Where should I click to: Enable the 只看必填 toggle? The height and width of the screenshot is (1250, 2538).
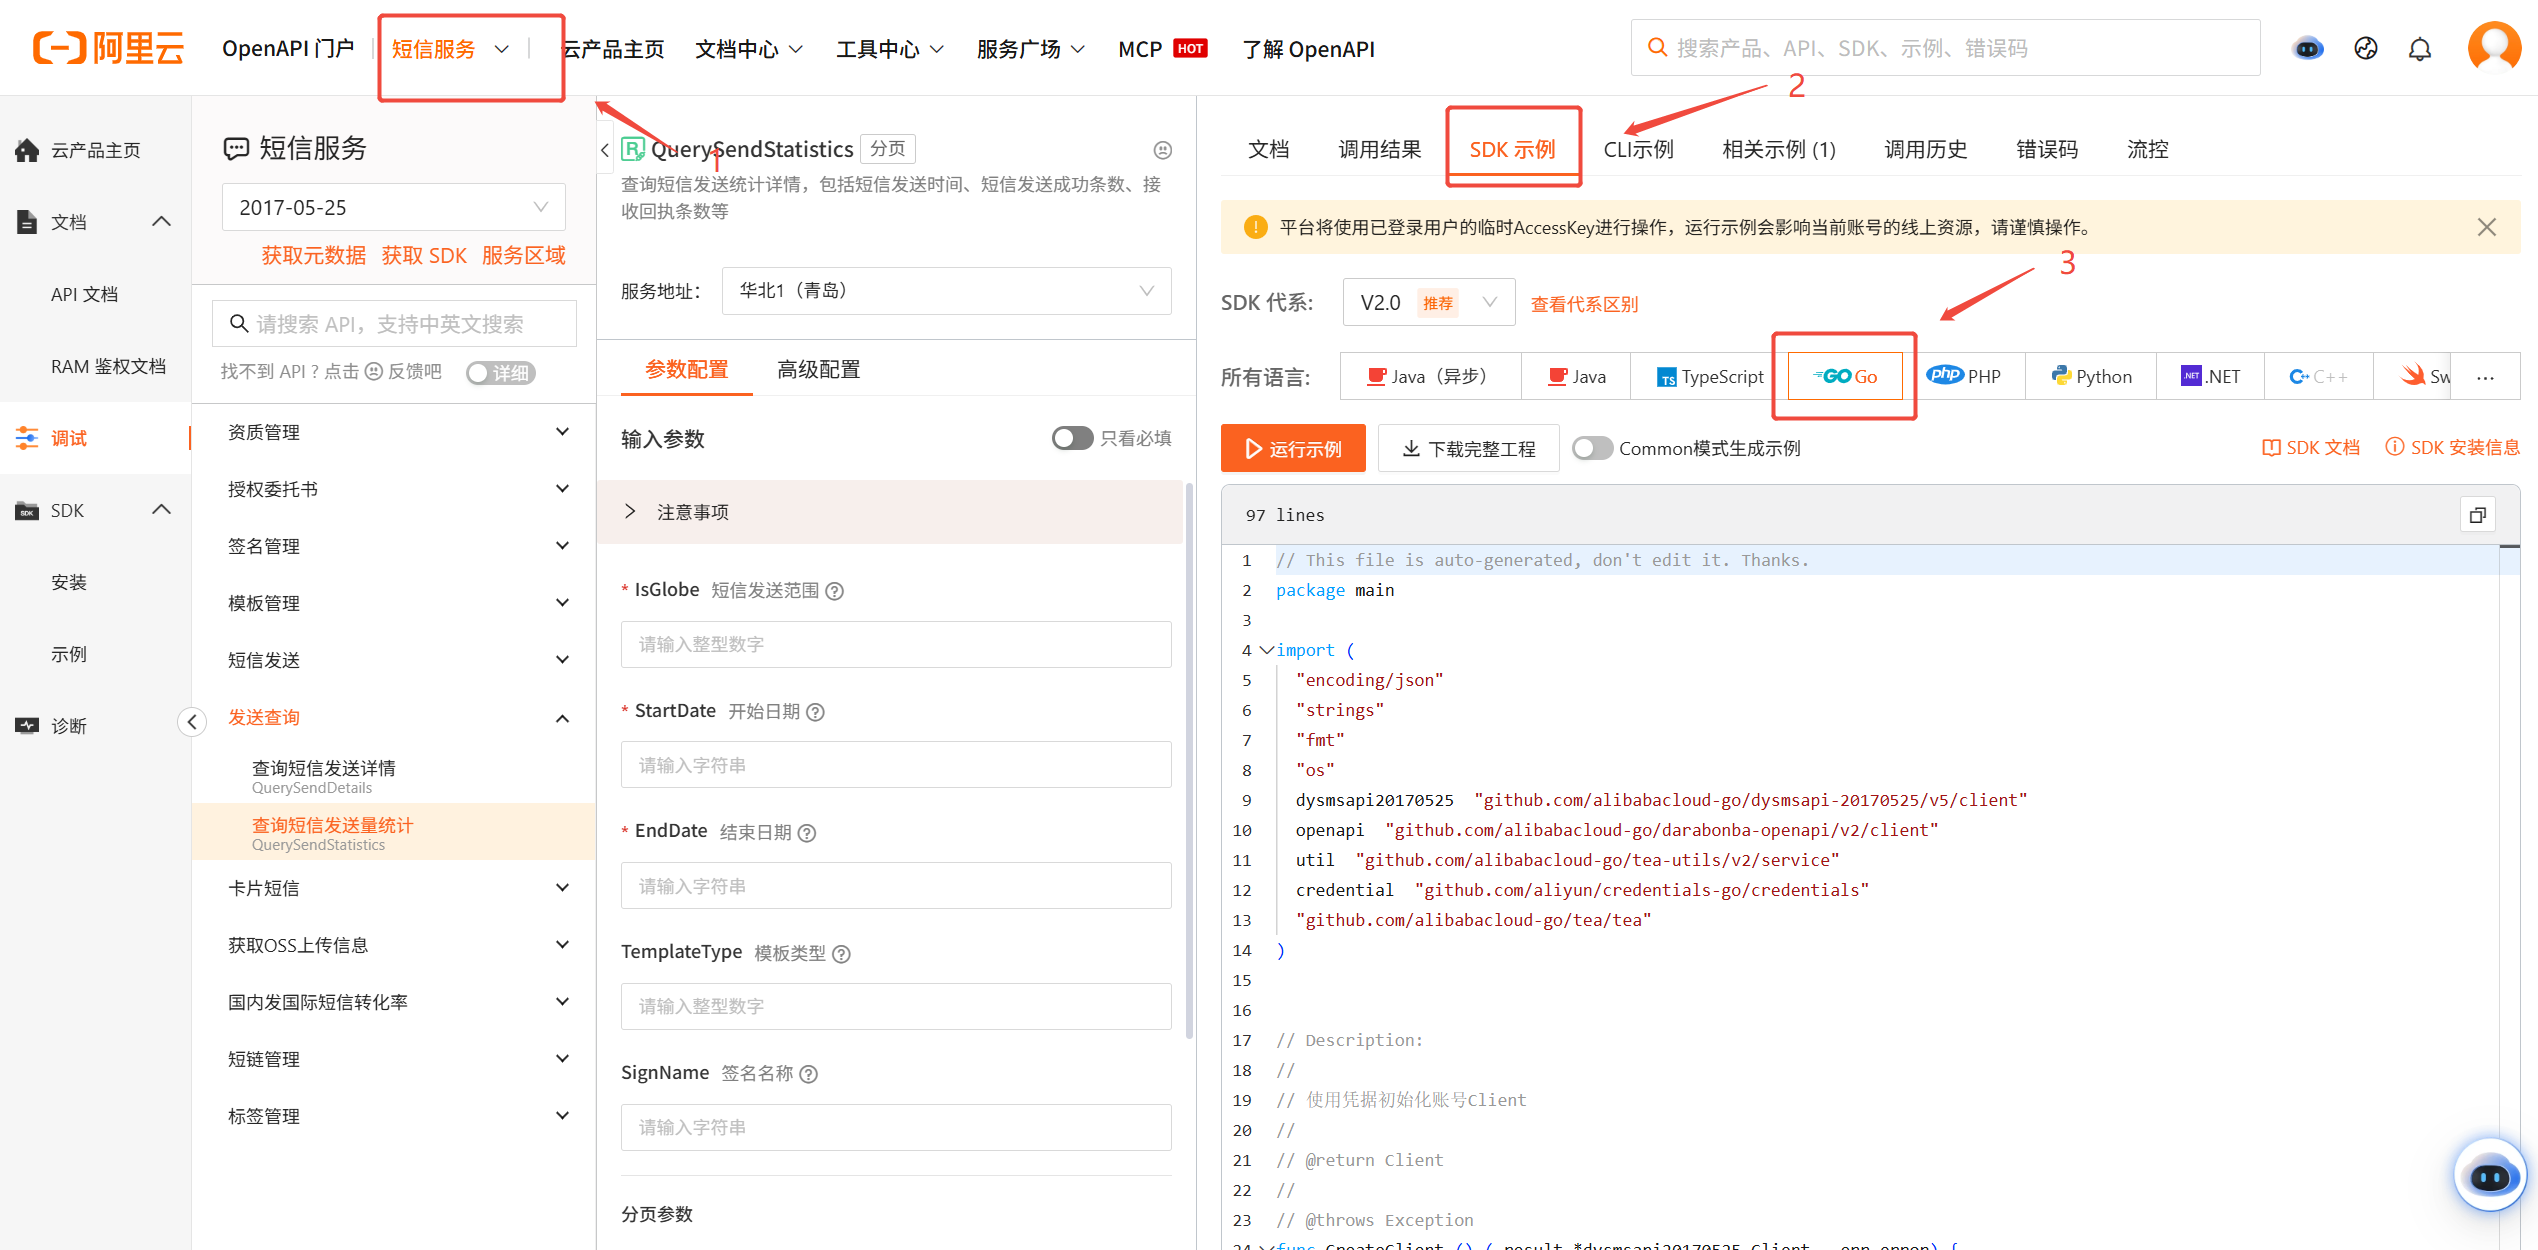(1071, 438)
